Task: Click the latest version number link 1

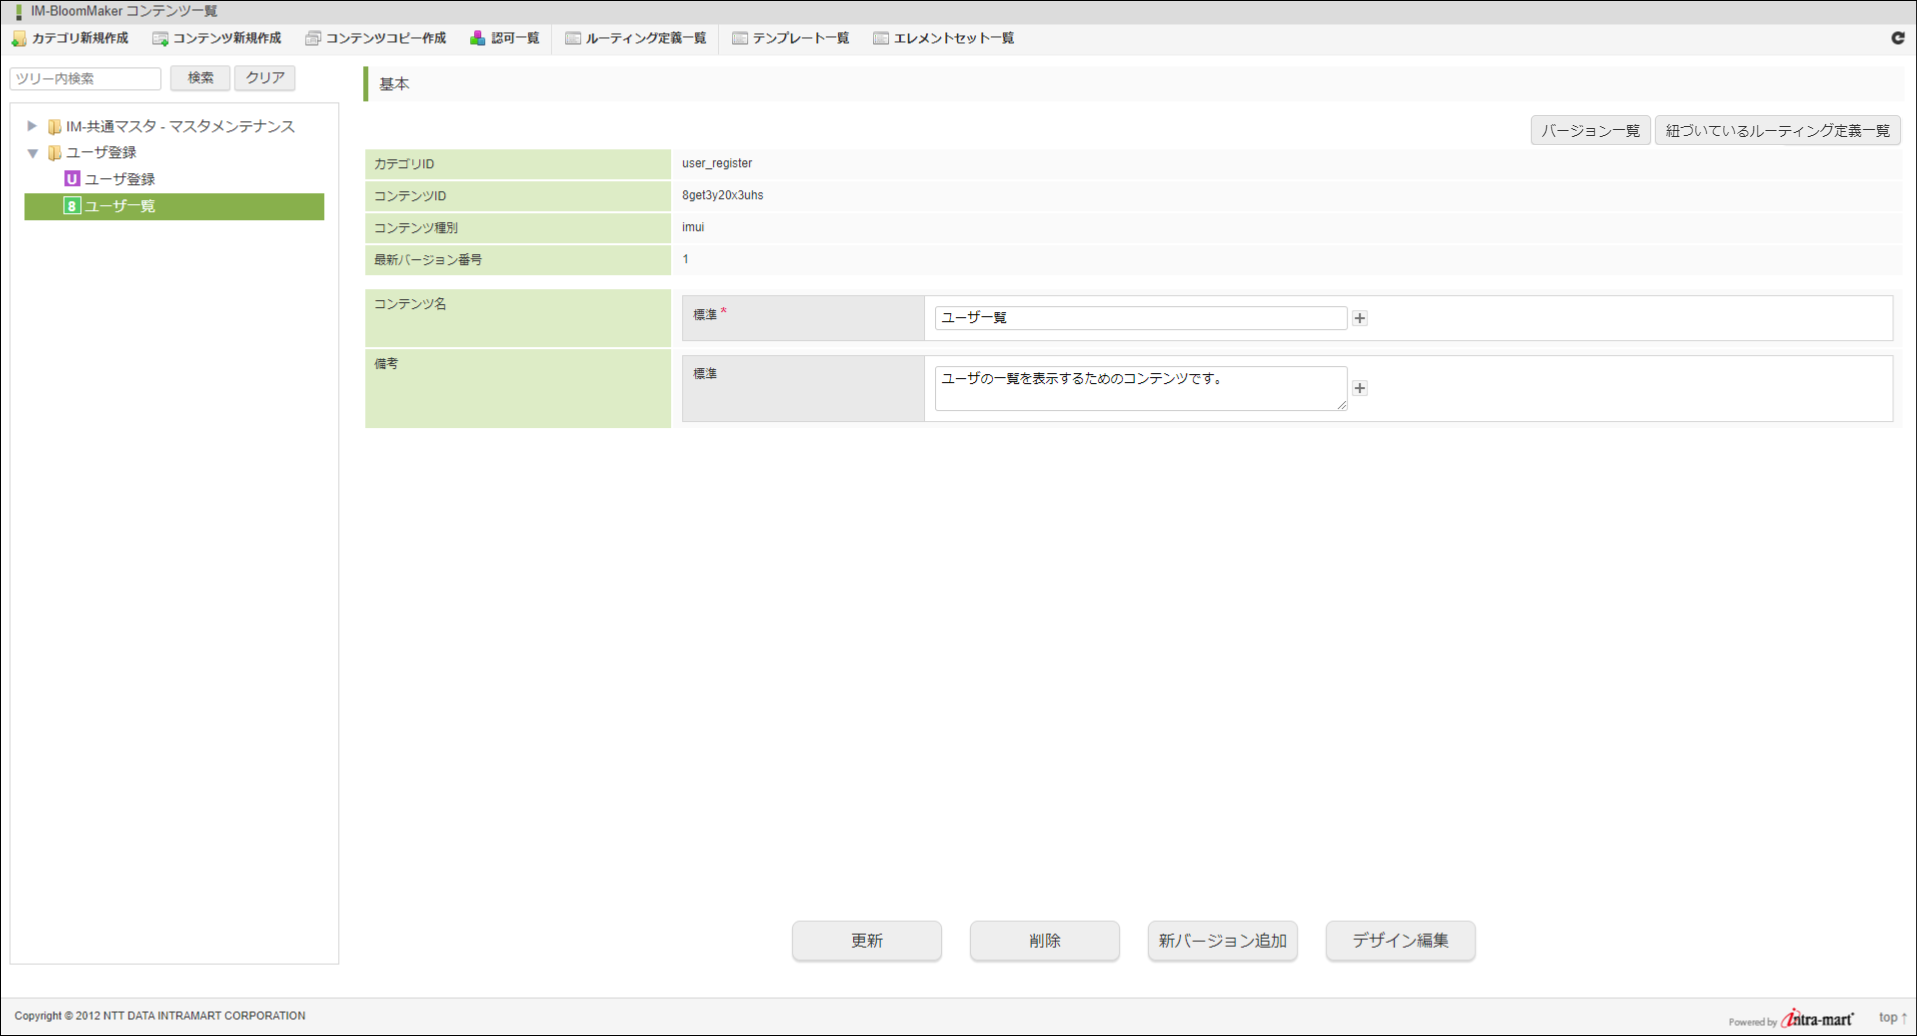Action: coord(686,259)
